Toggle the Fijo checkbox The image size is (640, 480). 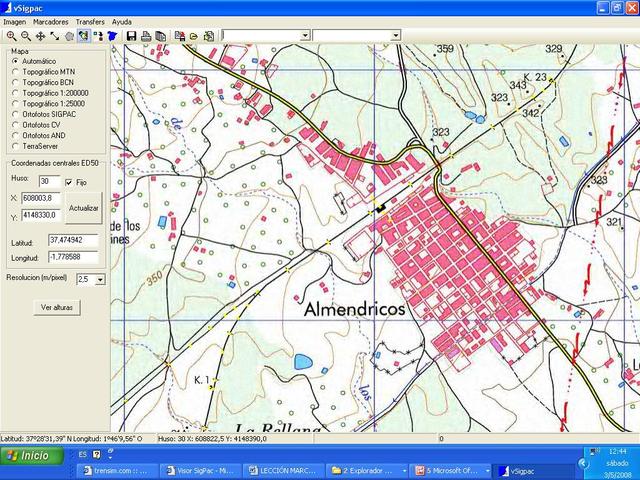pos(69,183)
